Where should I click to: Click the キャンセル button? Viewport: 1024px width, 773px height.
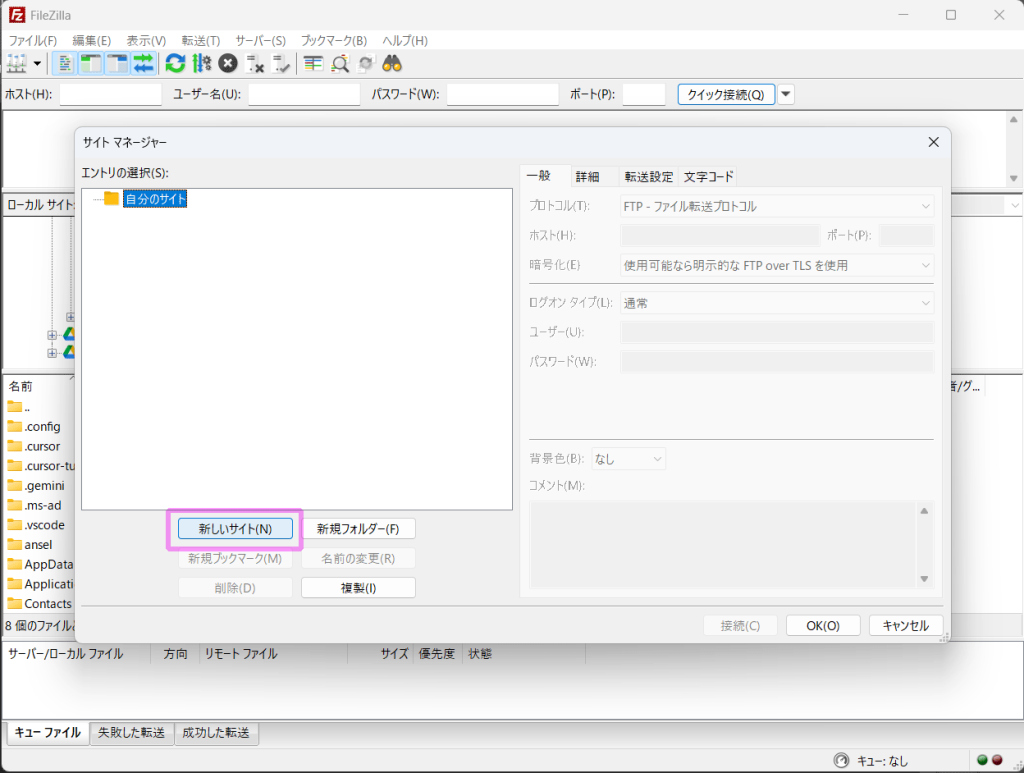906,625
